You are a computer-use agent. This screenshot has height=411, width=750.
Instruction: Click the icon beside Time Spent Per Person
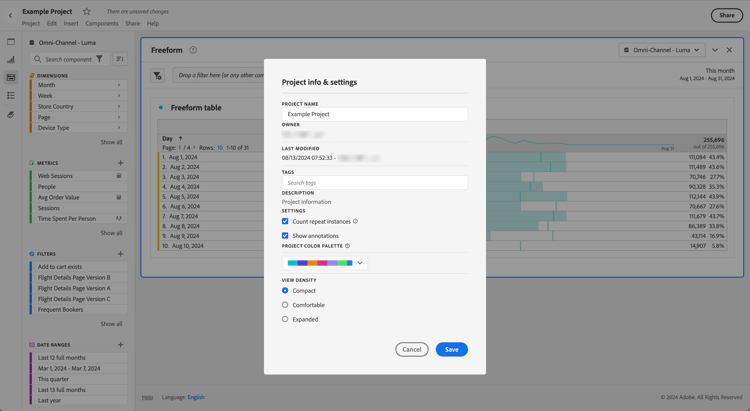click(x=119, y=218)
